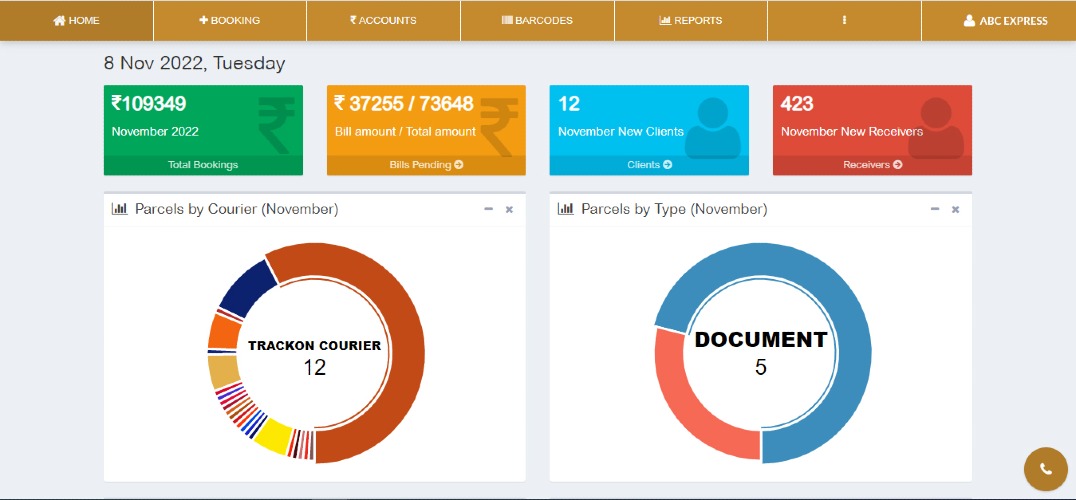Click the ₹ 37255 / 73648 amount
The image size is (1076, 500).
click(x=404, y=104)
